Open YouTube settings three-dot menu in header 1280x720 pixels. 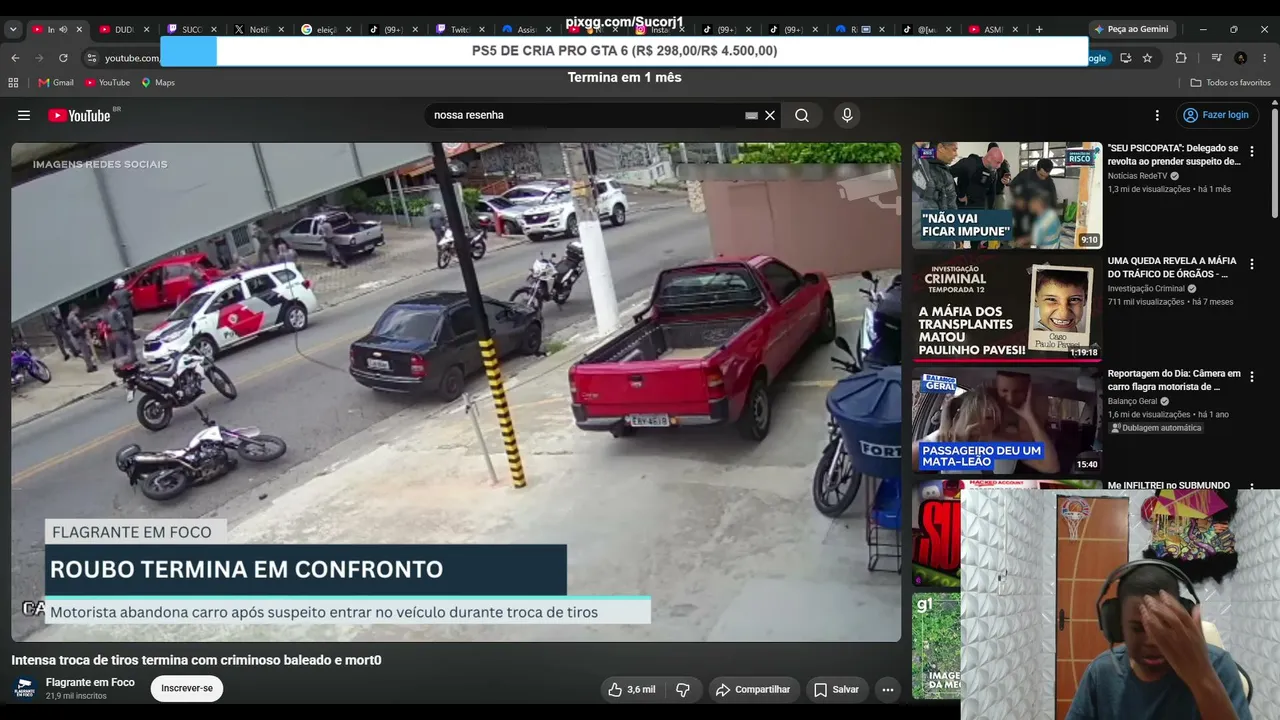pyautogui.click(x=1157, y=115)
